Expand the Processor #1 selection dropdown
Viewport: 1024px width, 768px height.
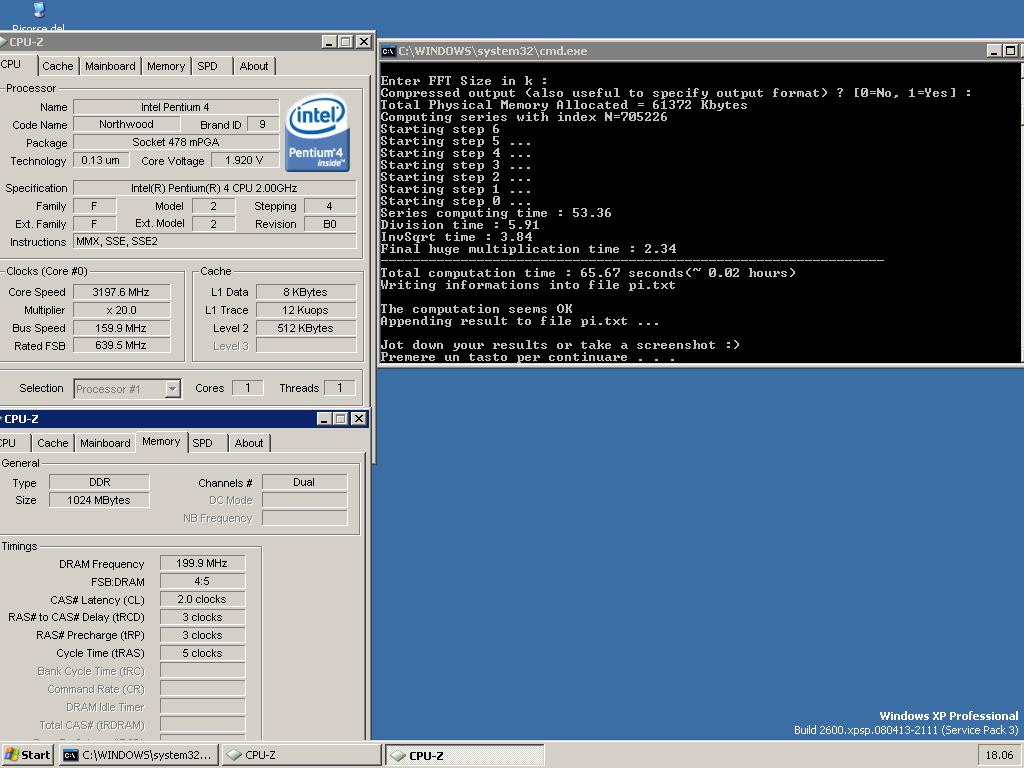click(127, 389)
